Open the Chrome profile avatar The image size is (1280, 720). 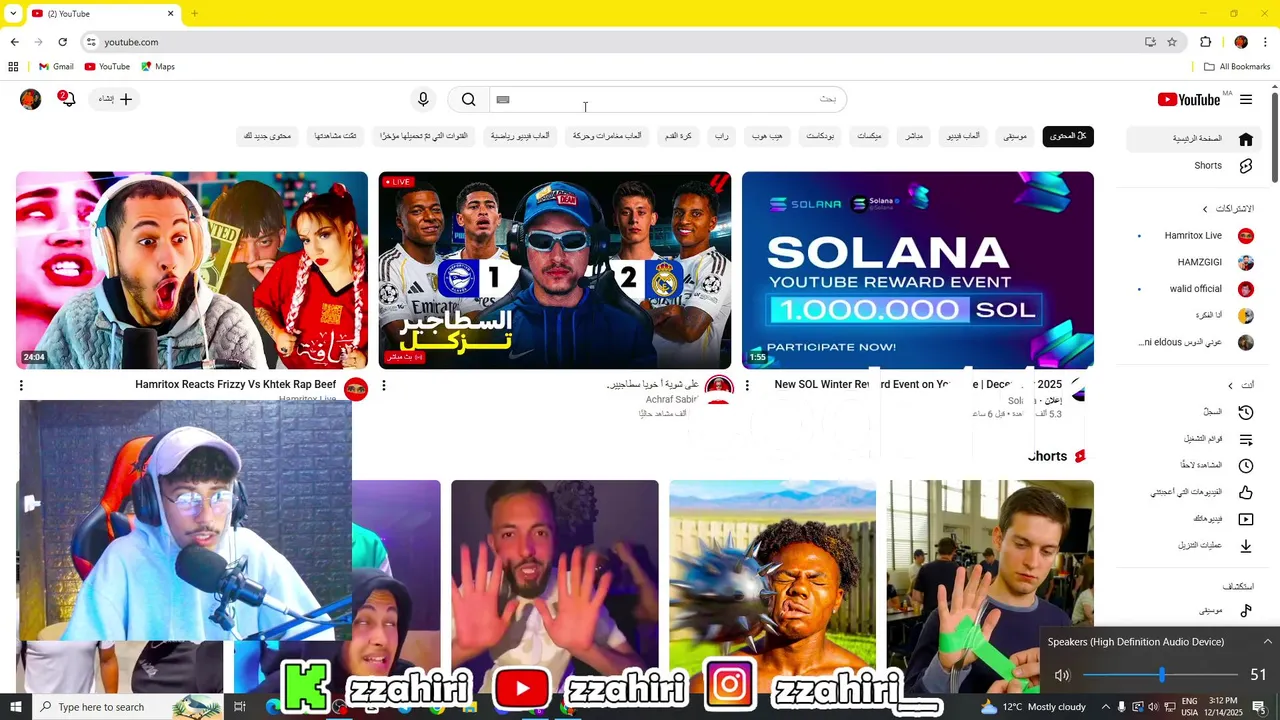click(x=1241, y=42)
